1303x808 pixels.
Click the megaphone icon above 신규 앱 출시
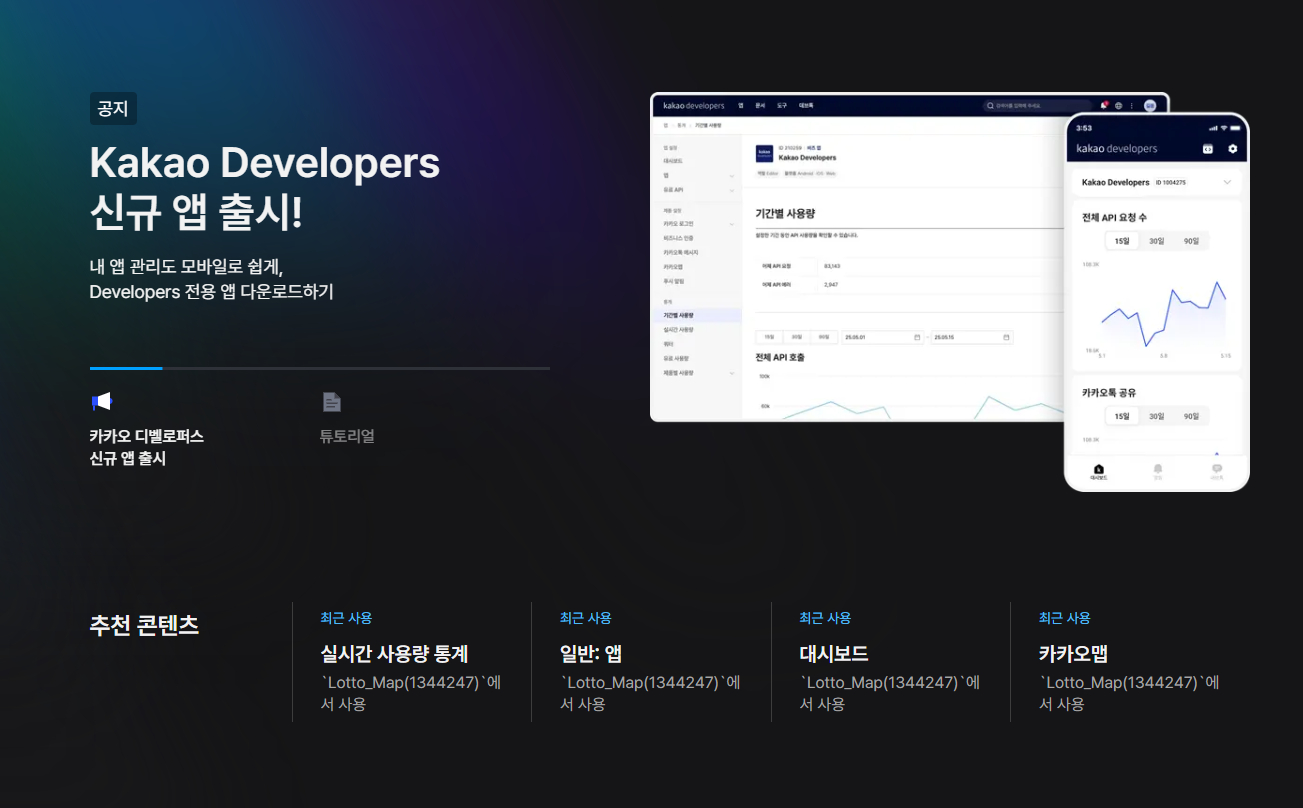pos(101,402)
